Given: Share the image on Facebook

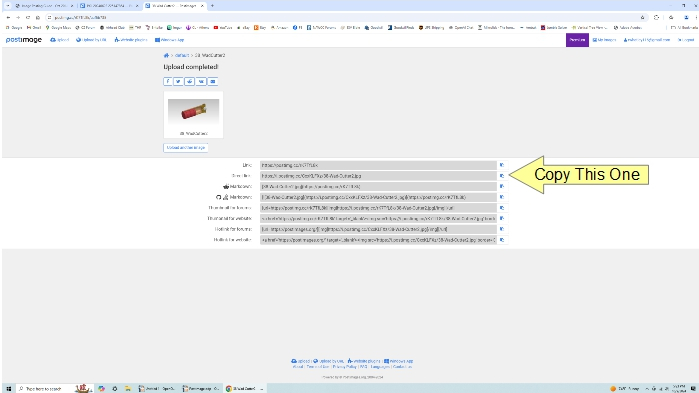Looking at the screenshot, I should pyautogui.click(x=168, y=82).
